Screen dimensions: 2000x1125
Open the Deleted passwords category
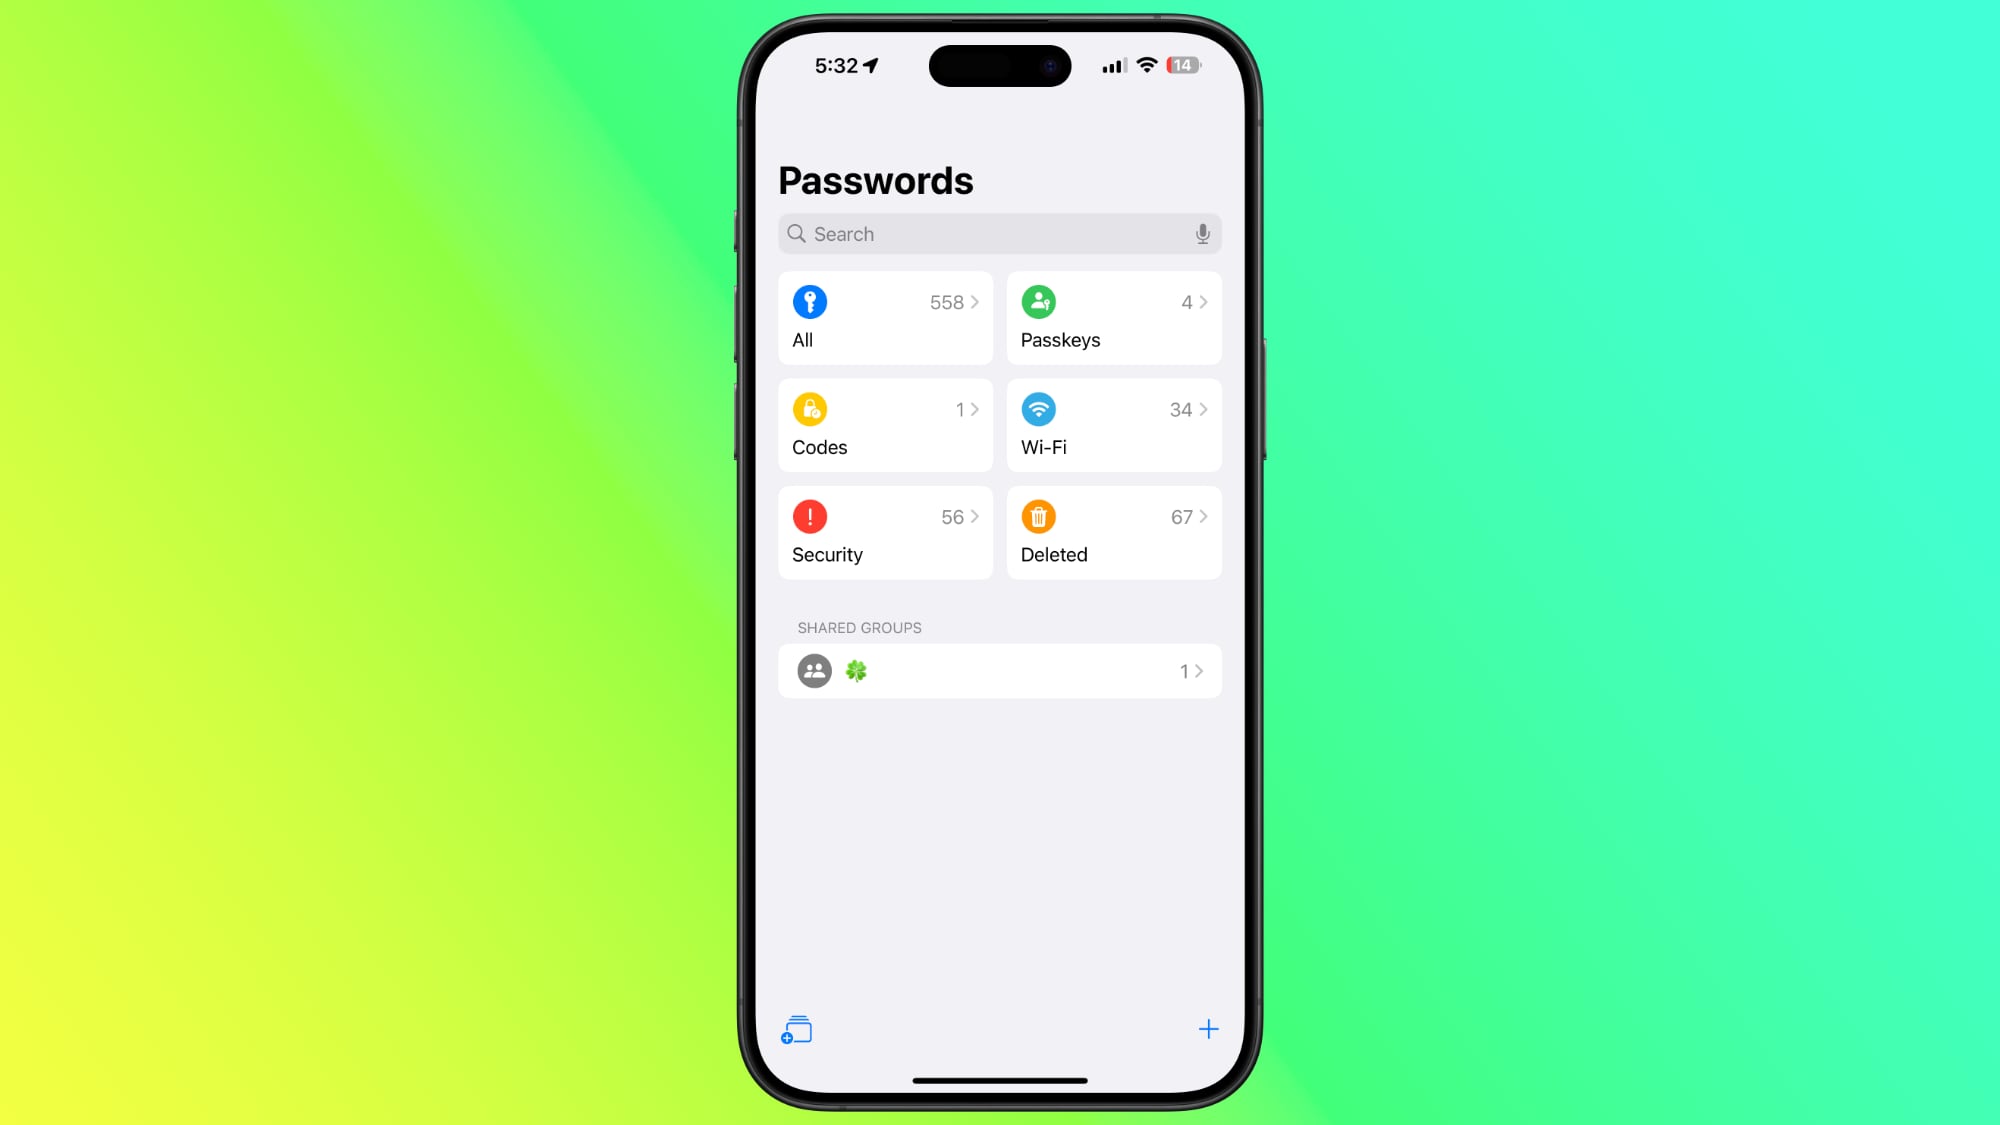pos(1113,533)
